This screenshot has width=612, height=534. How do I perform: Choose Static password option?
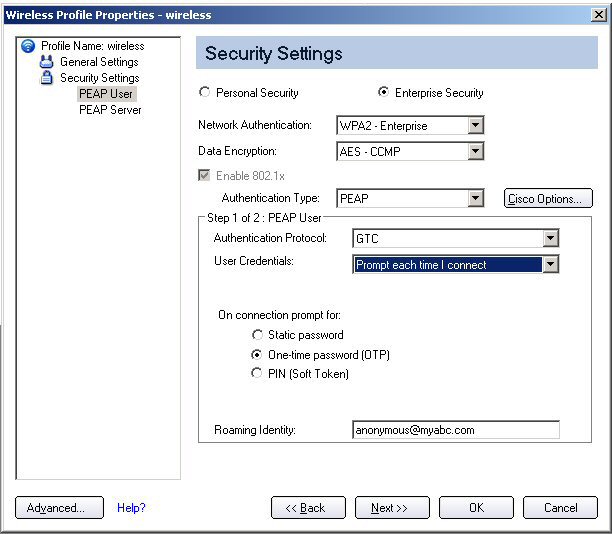(x=257, y=335)
